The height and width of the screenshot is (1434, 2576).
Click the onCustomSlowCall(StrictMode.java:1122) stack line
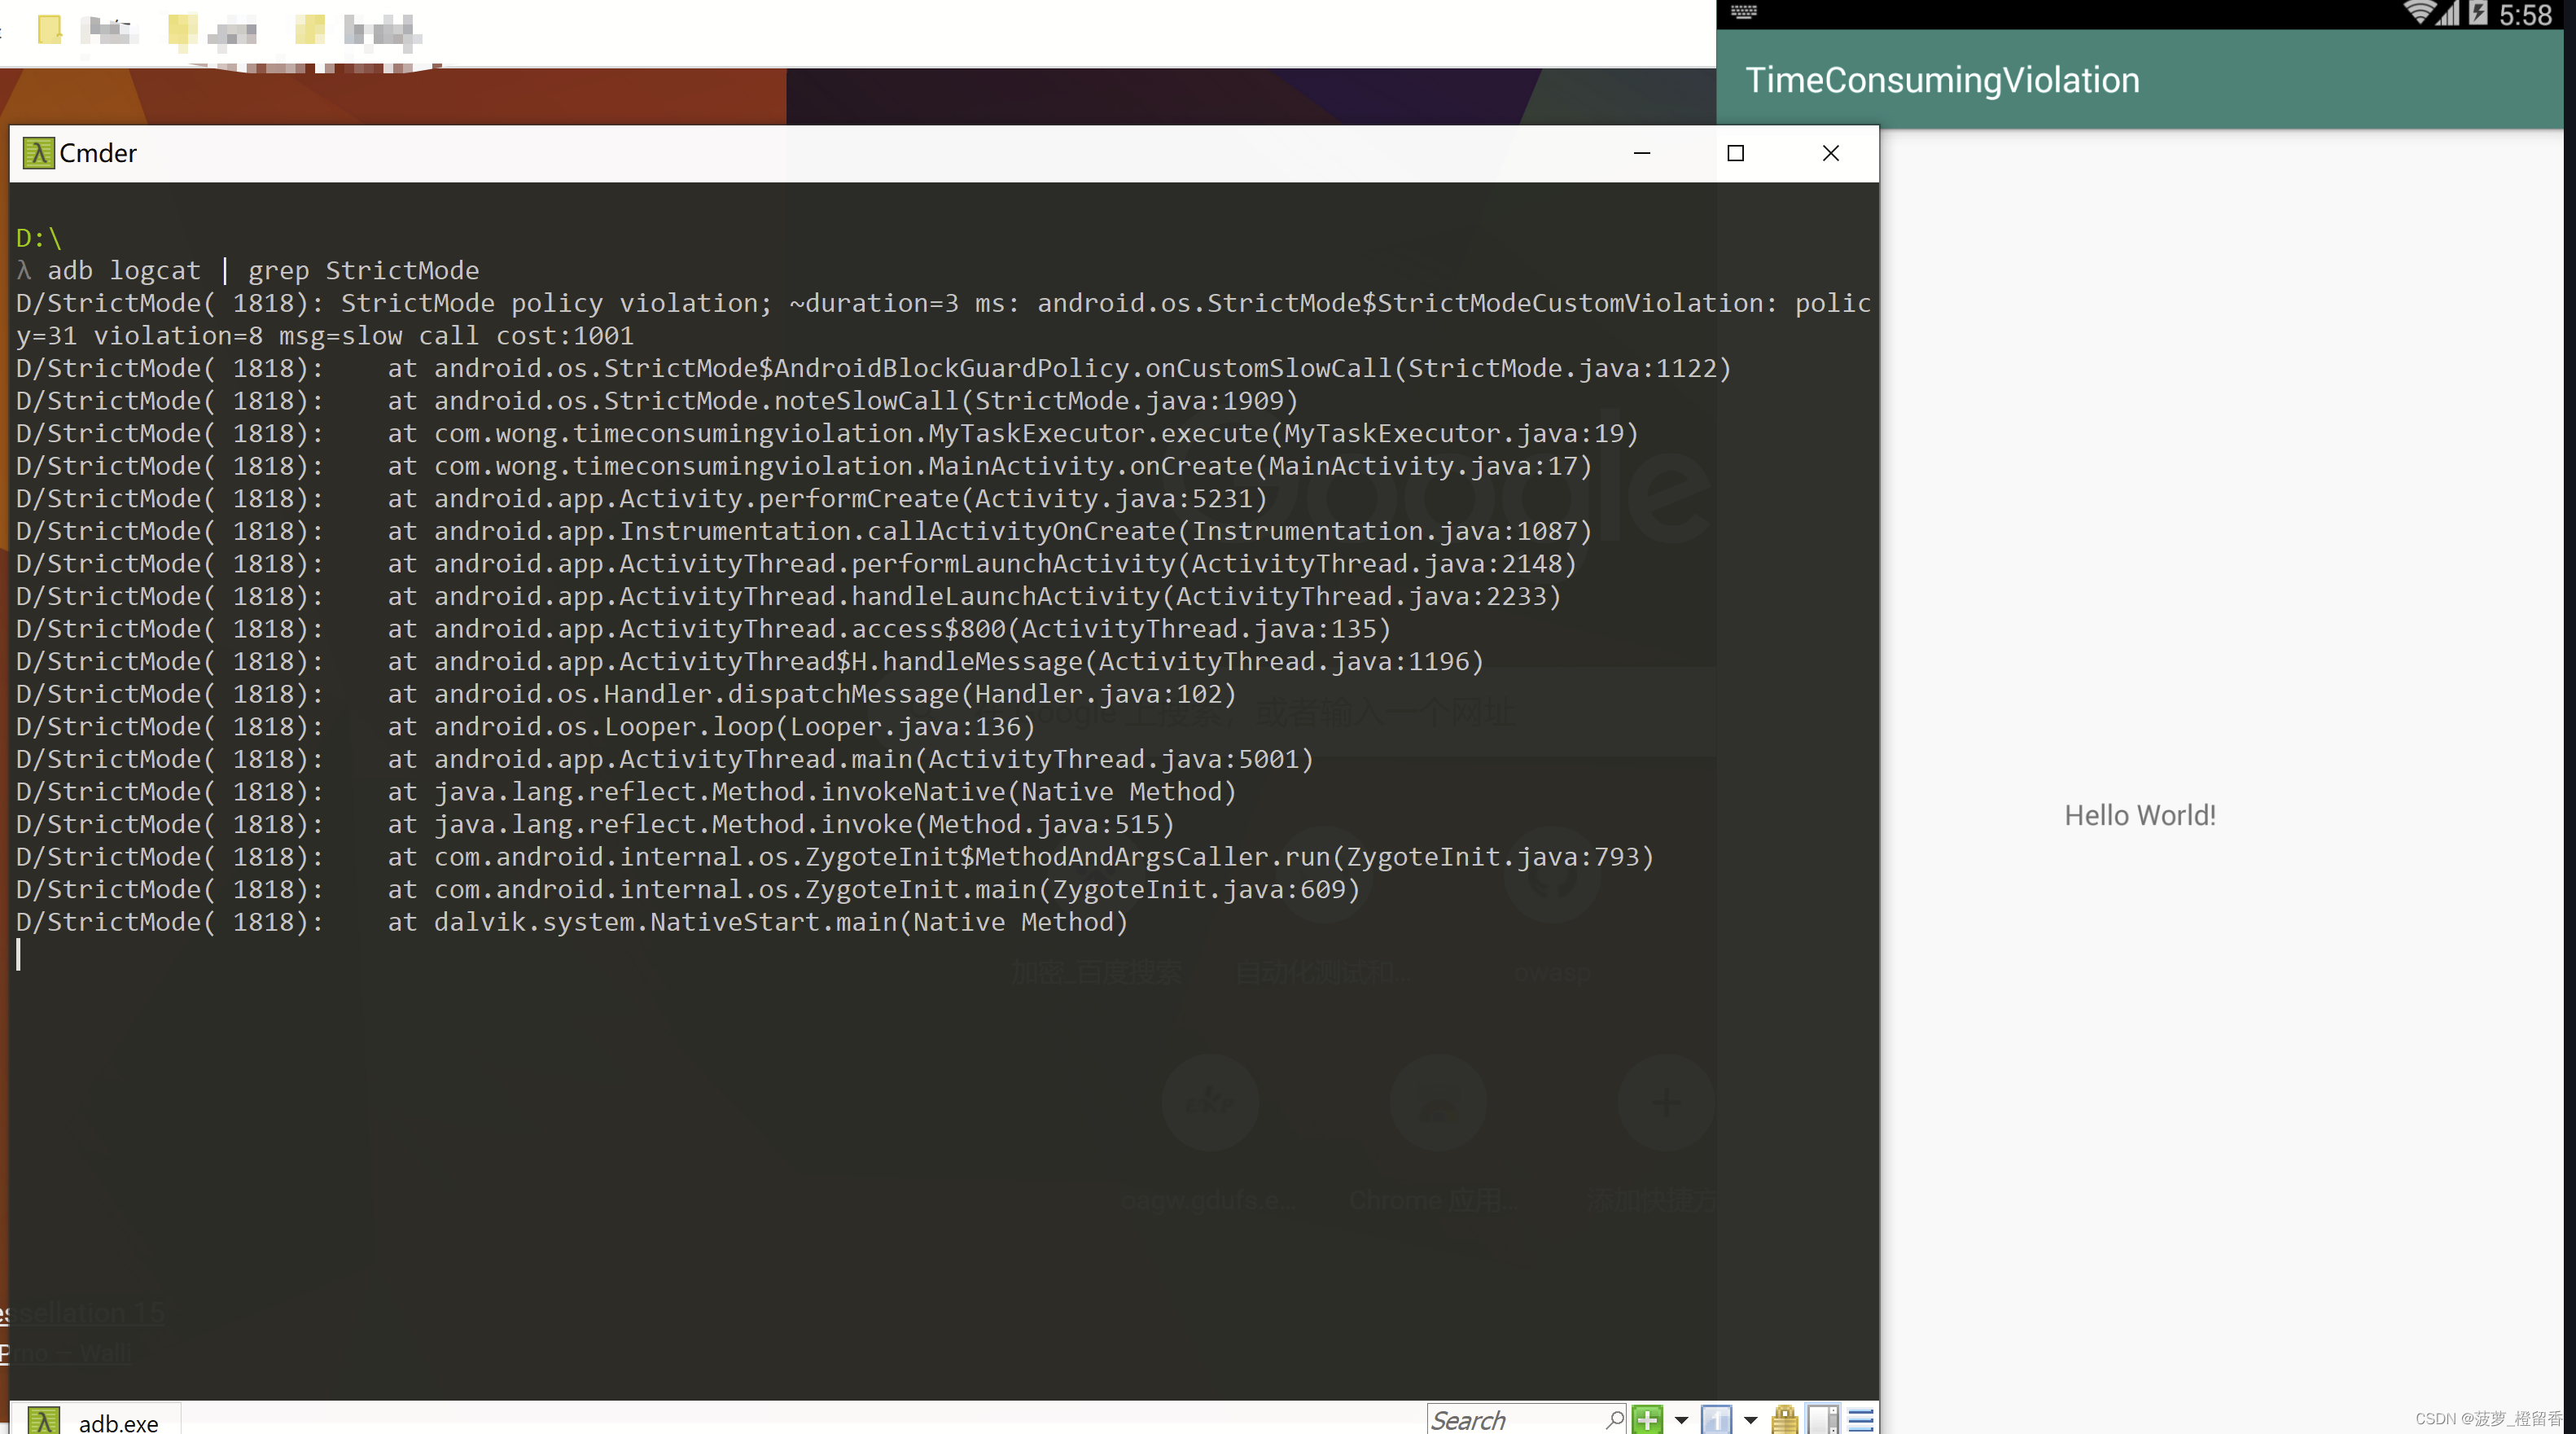click(x=873, y=368)
